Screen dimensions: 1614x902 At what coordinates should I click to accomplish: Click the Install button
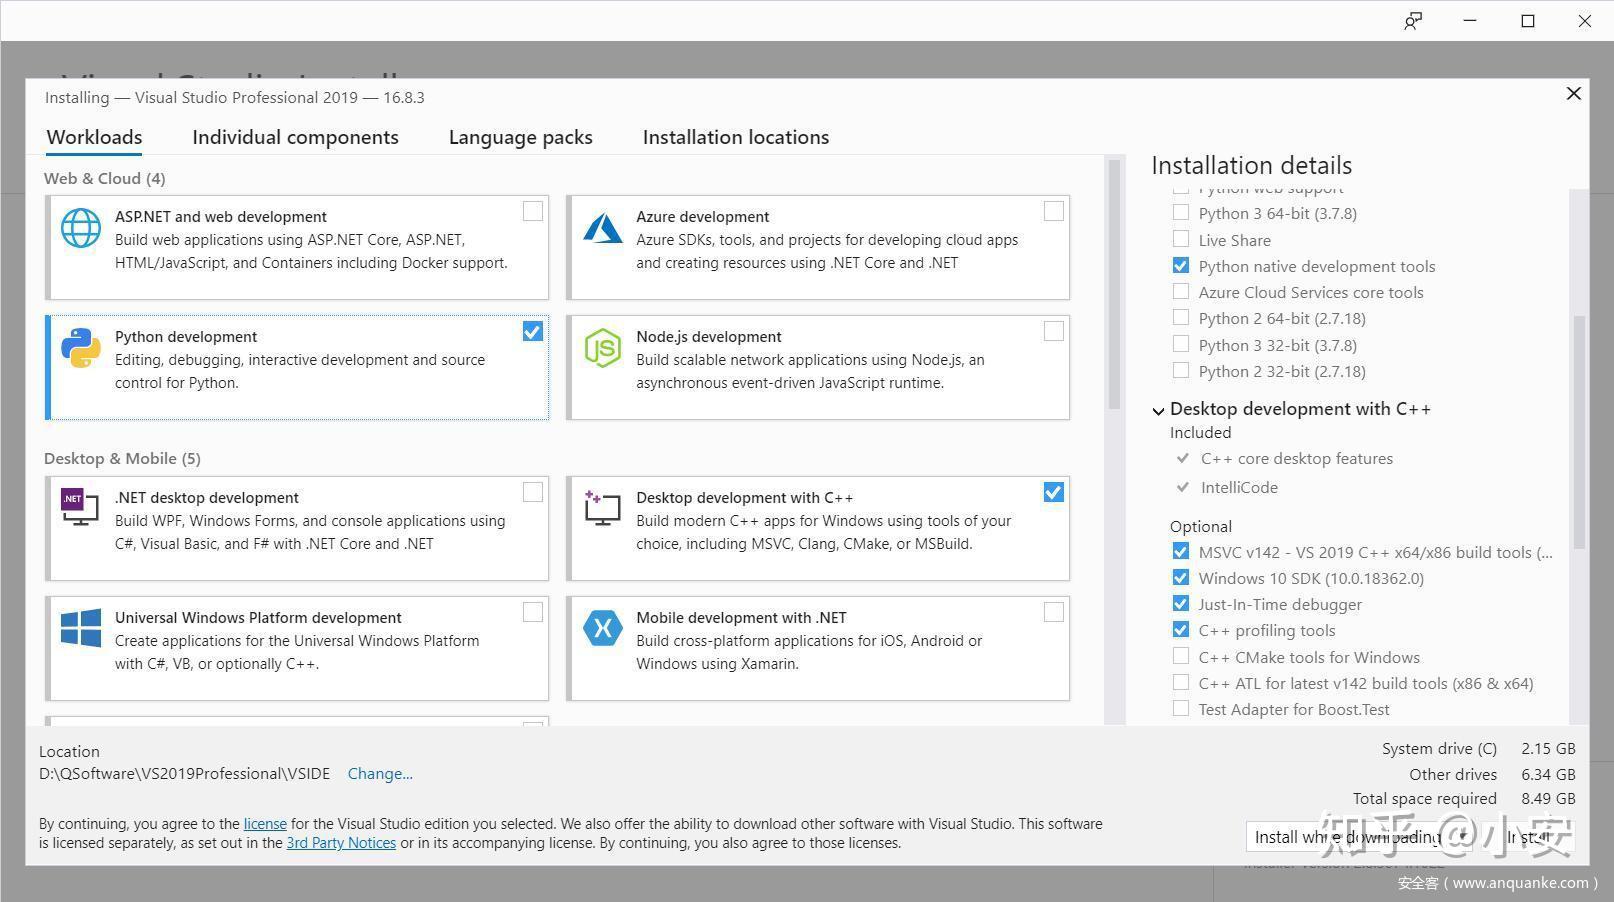point(1529,837)
